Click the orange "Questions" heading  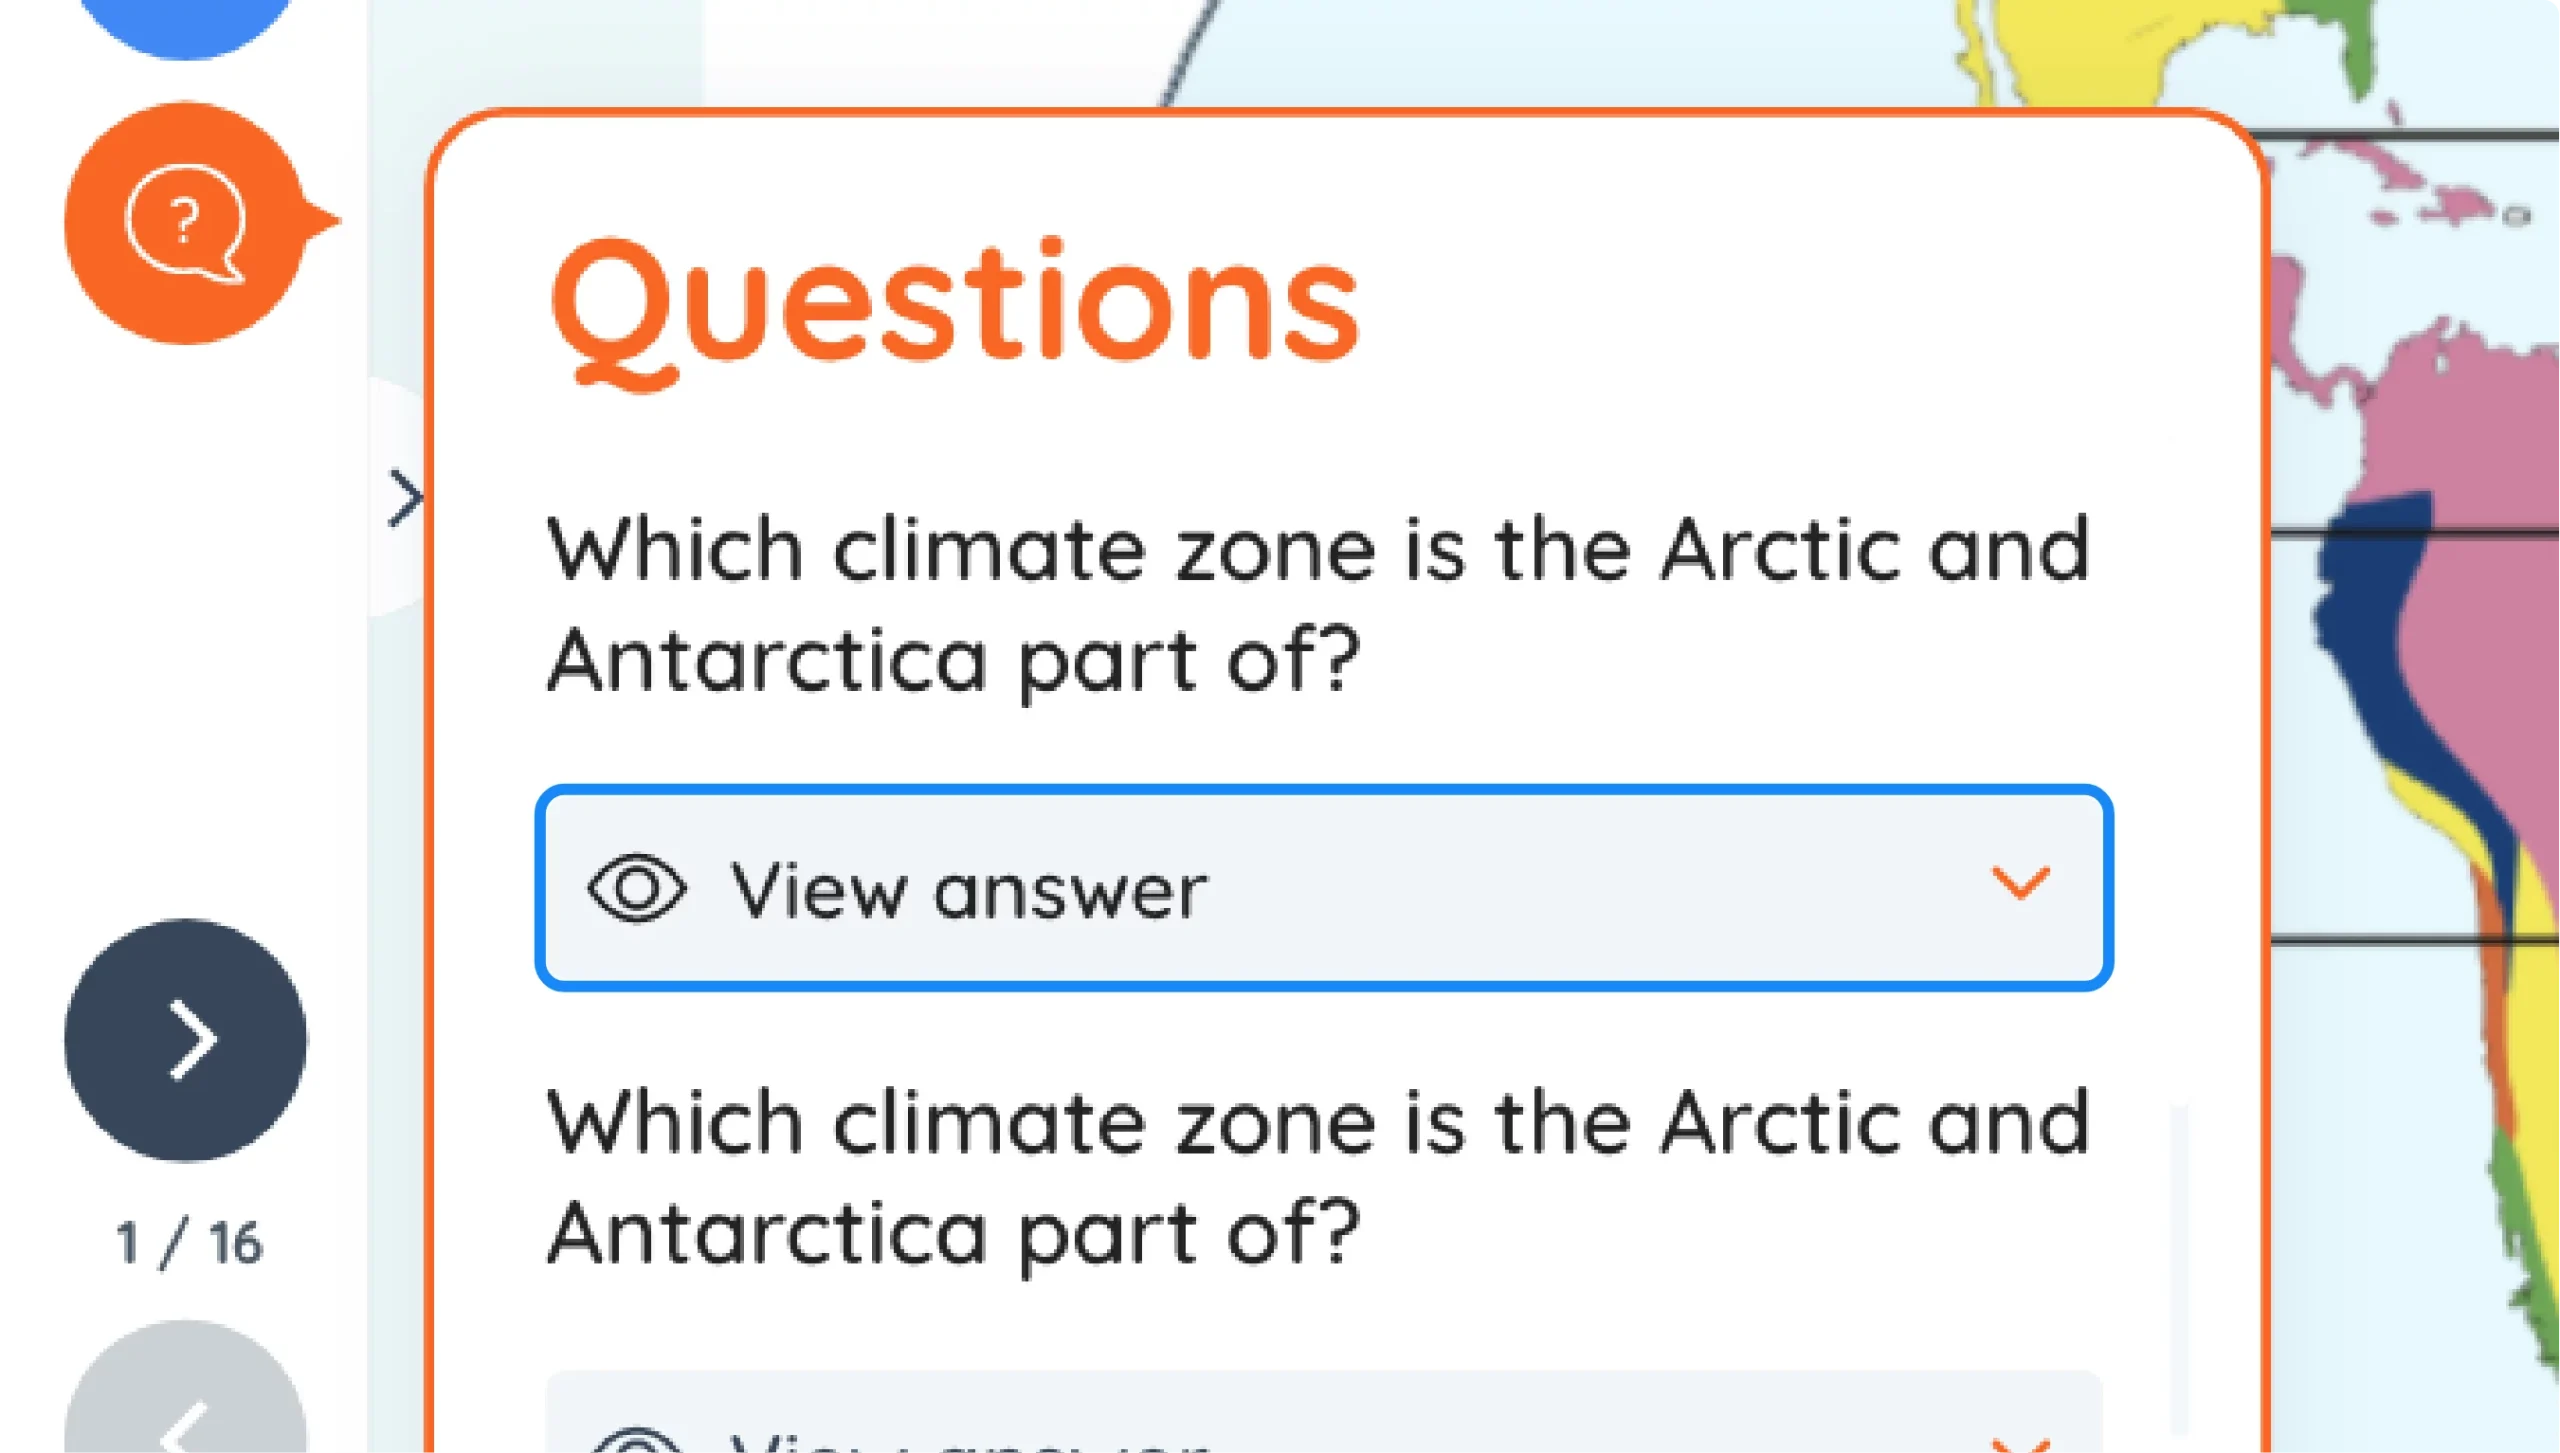(955, 305)
